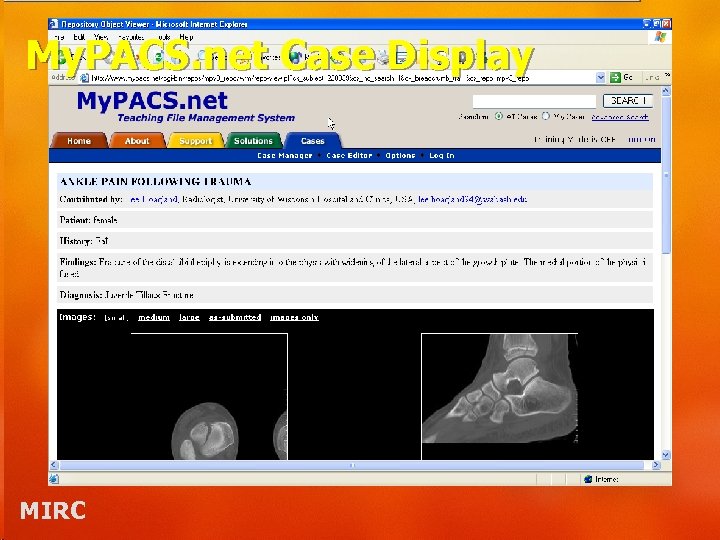Open the Advanced Search link
This screenshot has width=720, height=540.
click(619, 117)
